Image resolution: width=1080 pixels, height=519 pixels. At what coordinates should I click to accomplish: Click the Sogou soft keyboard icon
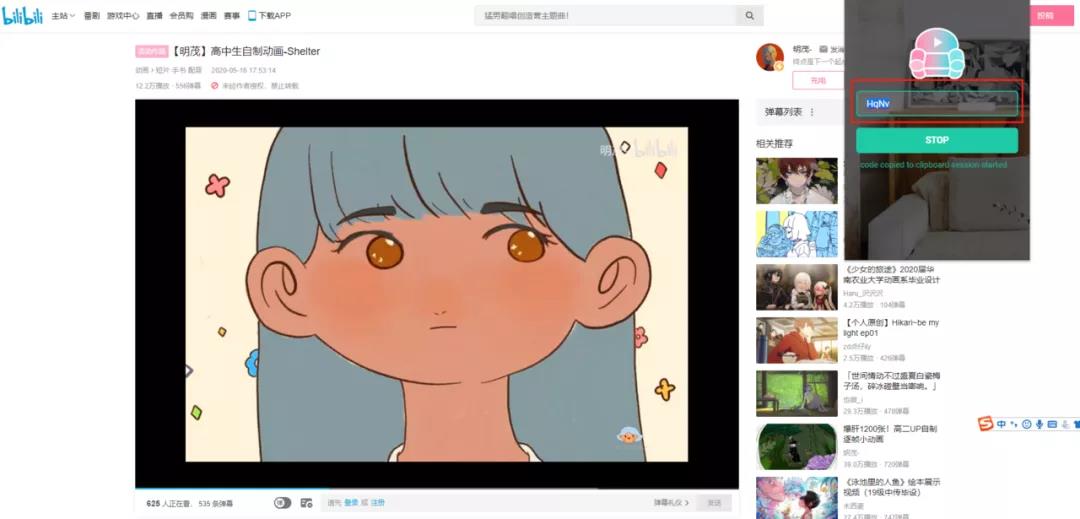click(x=1052, y=424)
